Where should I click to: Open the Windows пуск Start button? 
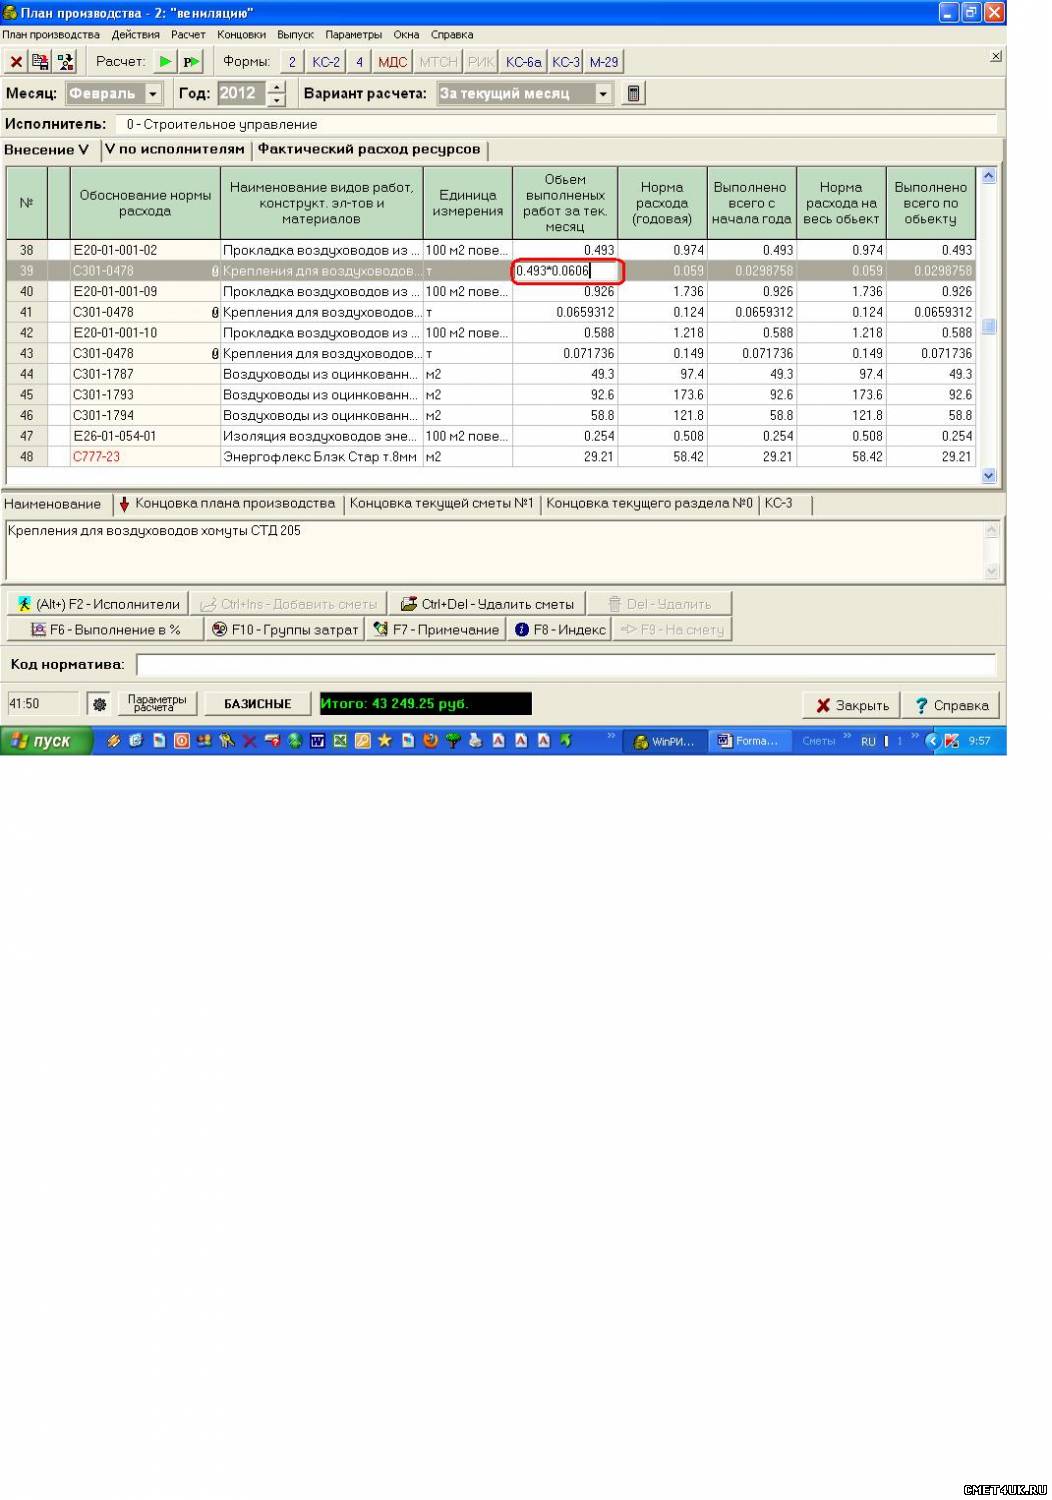pos(47,741)
